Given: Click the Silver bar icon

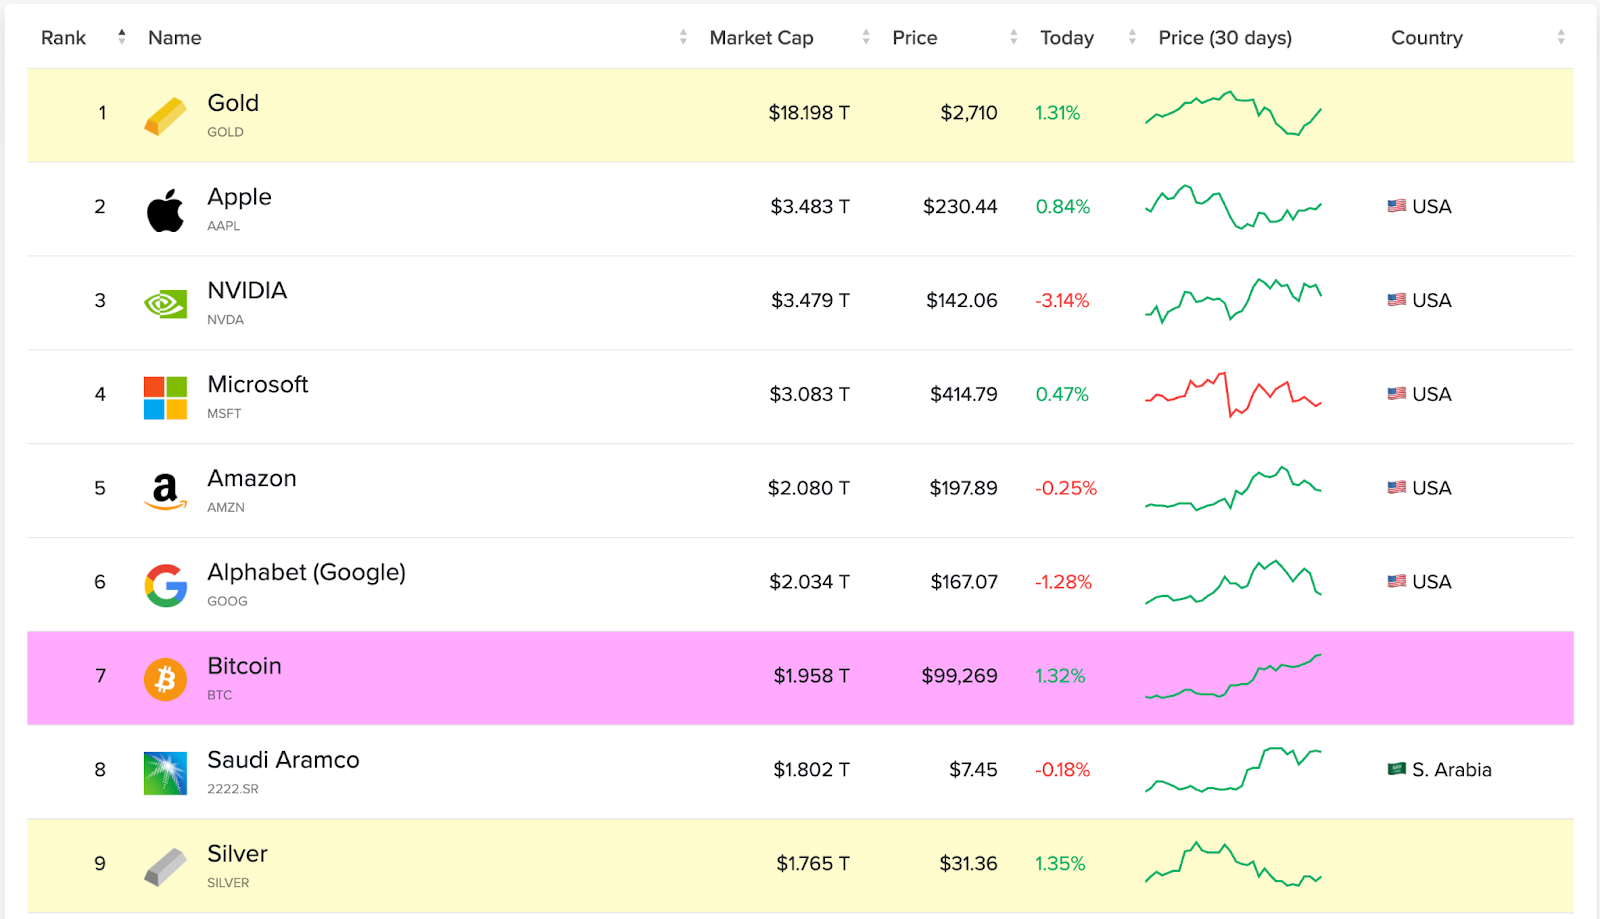Looking at the screenshot, I should click(165, 867).
